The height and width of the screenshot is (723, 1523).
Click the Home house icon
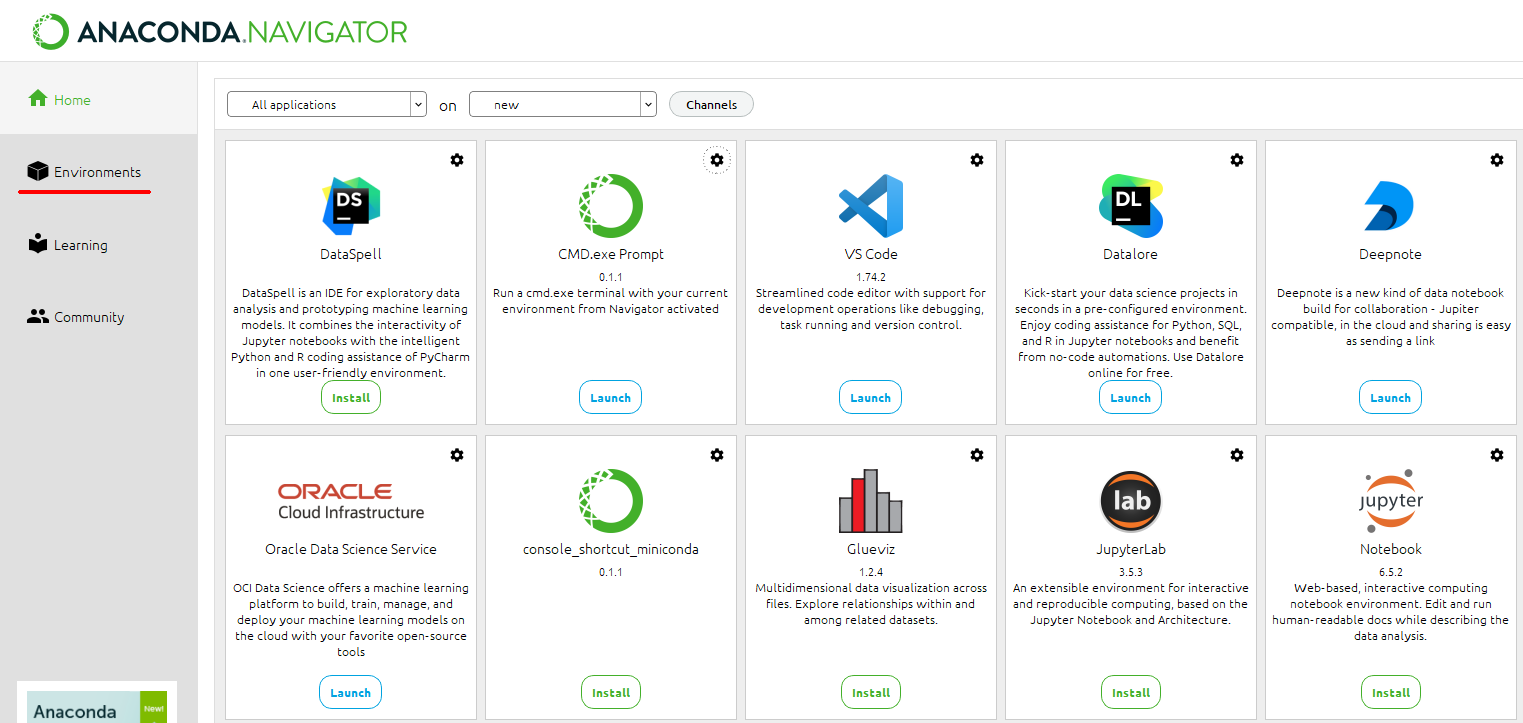pos(38,99)
